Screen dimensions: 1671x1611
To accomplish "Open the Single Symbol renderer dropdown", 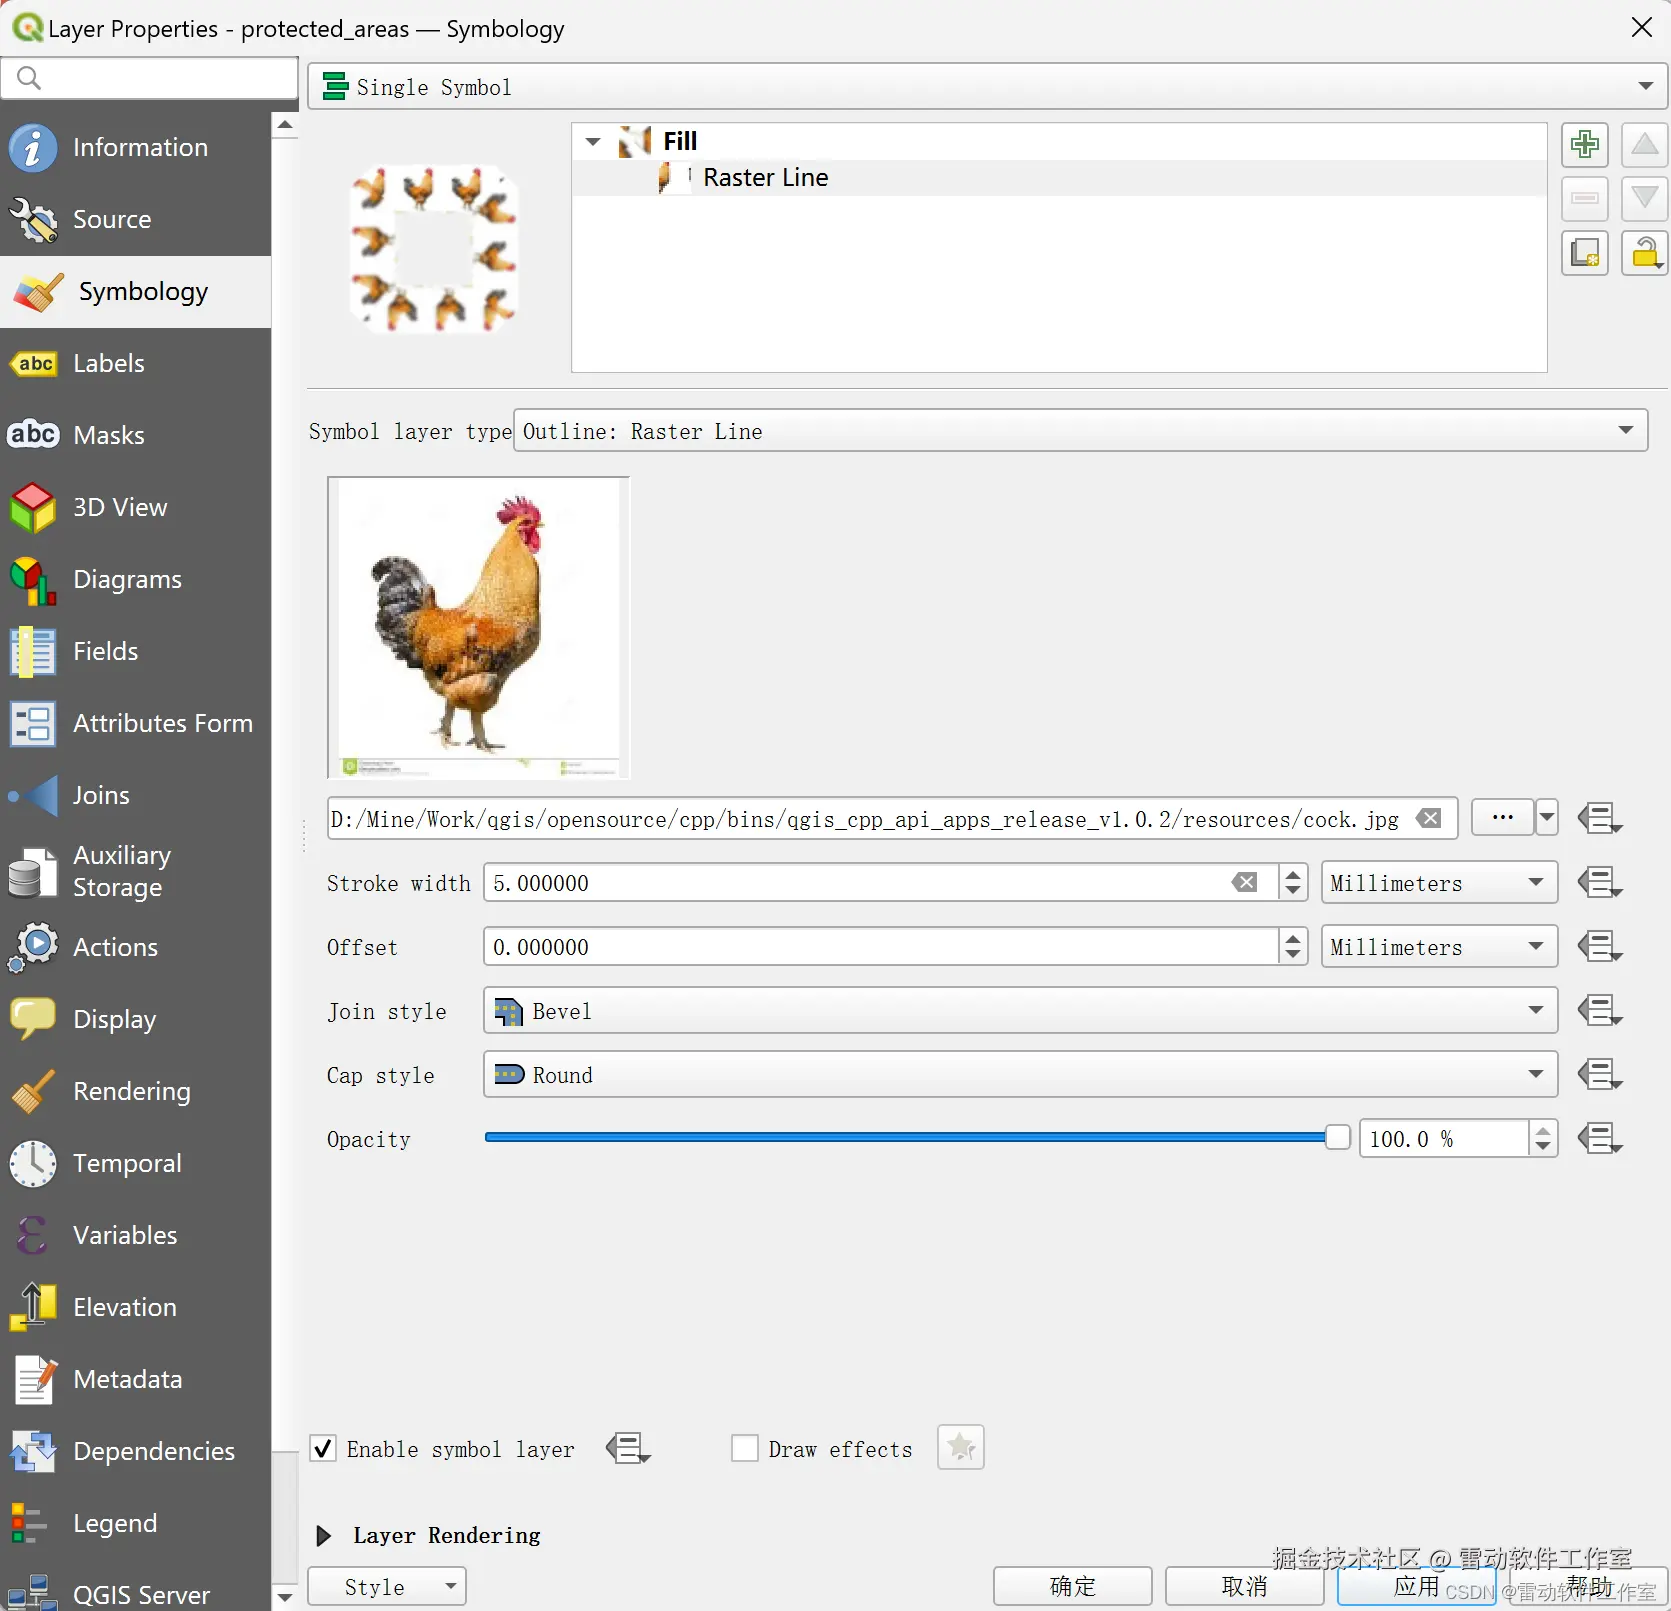I will tap(987, 87).
